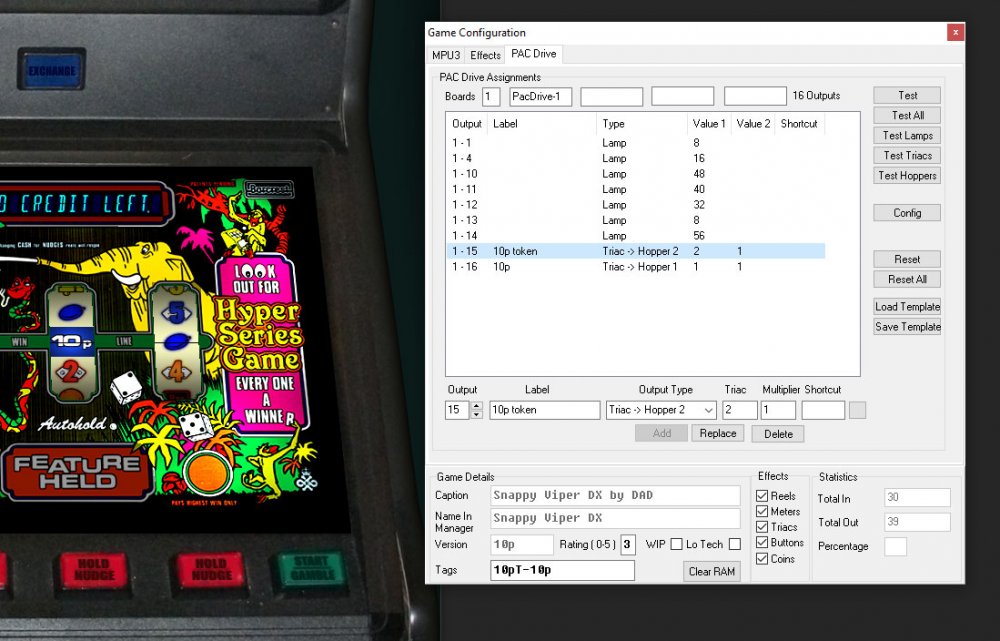1000x641 pixels.
Task: Click Load Template
Action: 907,307
